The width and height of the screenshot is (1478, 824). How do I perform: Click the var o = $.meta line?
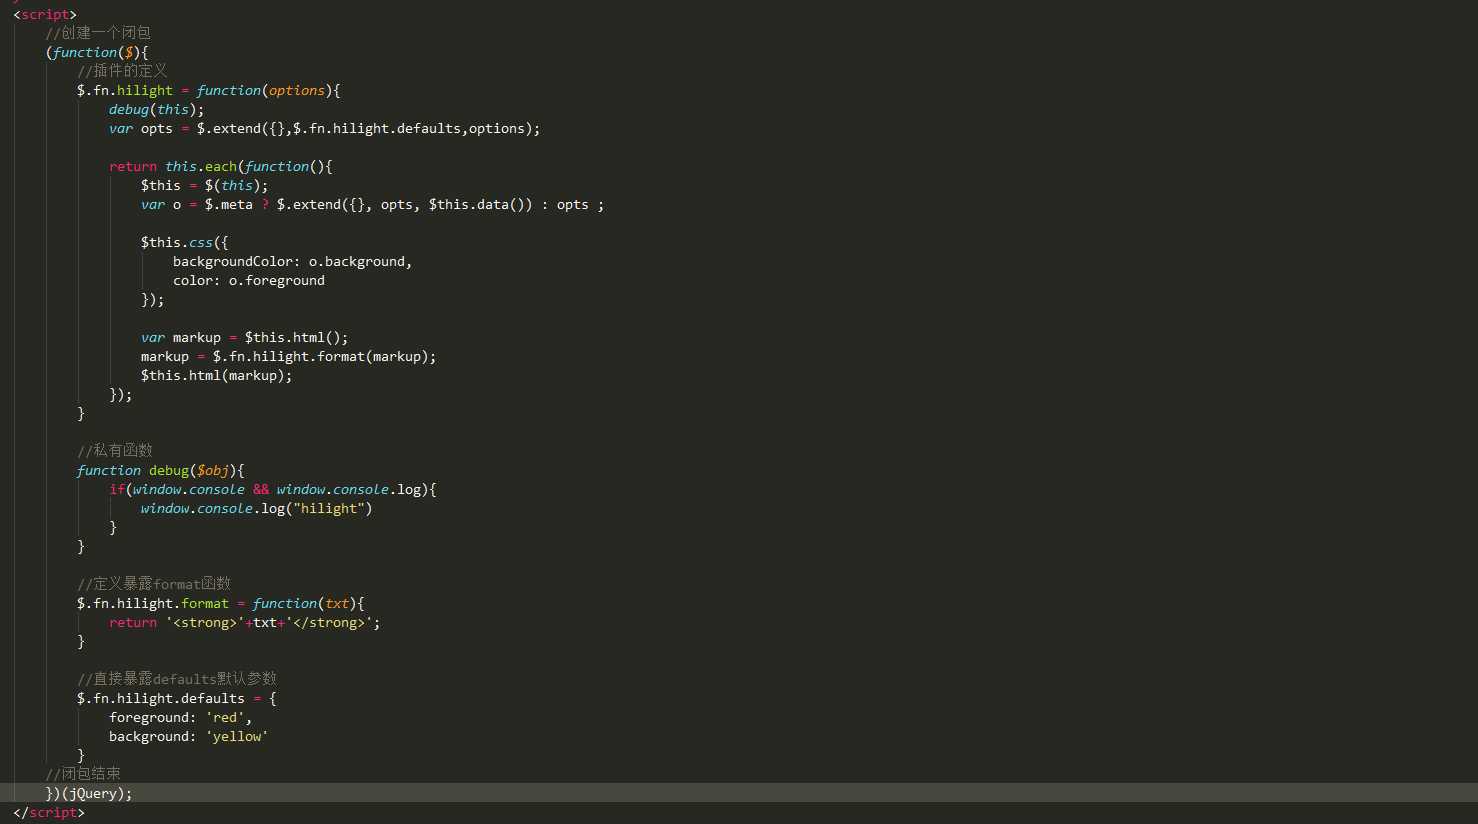coord(373,204)
